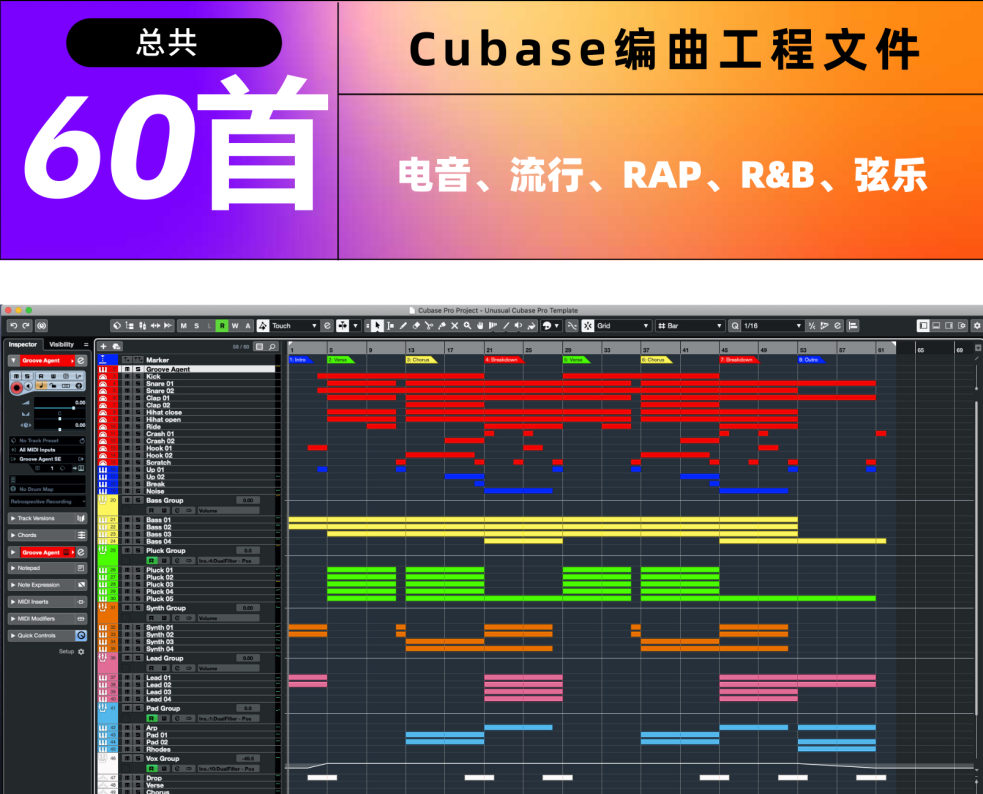This screenshot has height=794, width=983.
Task: Toggle the global Solo S button
Action: coord(196,326)
